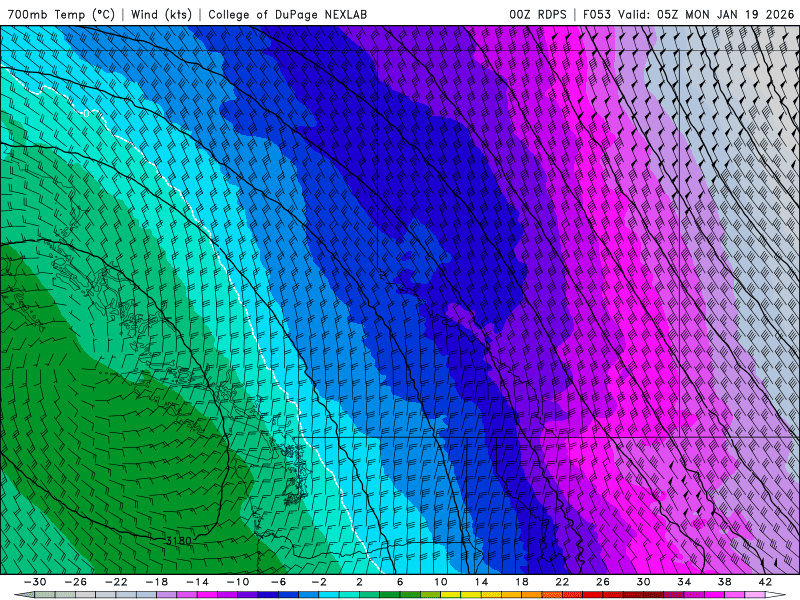The width and height of the screenshot is (800, 600).
Task: Click the "6" colorbar tick label
Action: coord(400,582)
